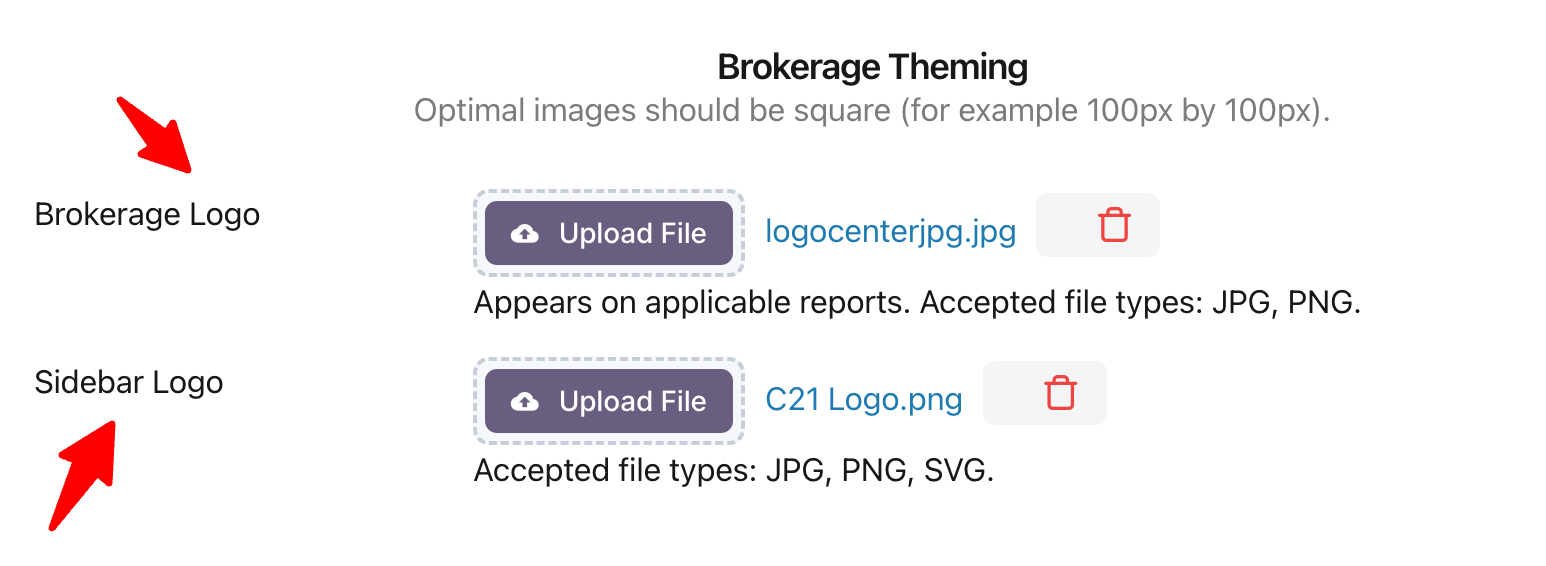Screen dimensions: 1546x566
Task: Click the dashed dropzone border around Brokerage upload
Action: [x=608, y=193]
